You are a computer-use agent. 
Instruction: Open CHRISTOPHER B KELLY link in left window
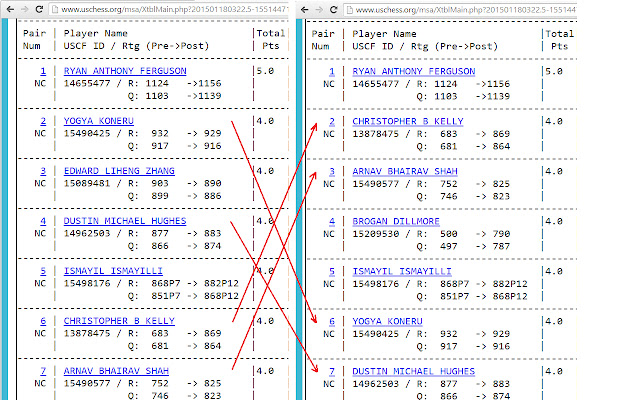pos(119,321)
